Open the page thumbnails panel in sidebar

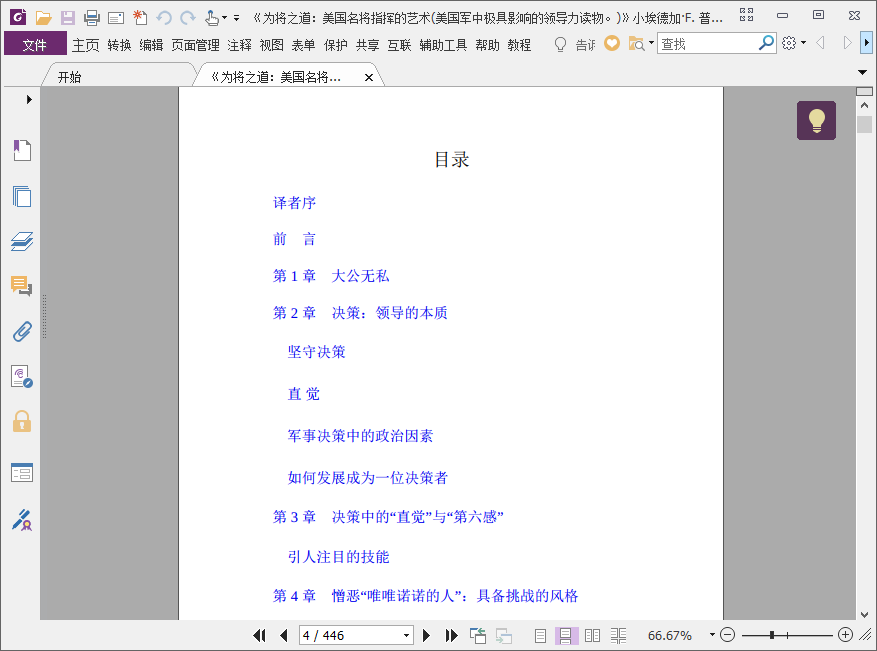(x=22, y=196)
